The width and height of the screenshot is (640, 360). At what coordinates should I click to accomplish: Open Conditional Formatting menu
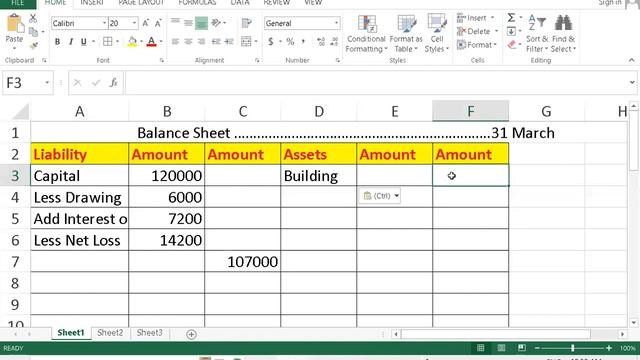pyautogui.click(x=366, y=33)
